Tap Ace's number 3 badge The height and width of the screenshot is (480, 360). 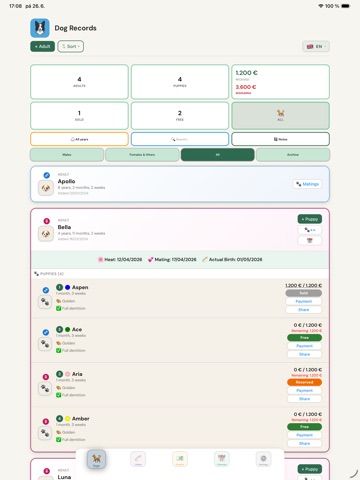click(59, 329)
